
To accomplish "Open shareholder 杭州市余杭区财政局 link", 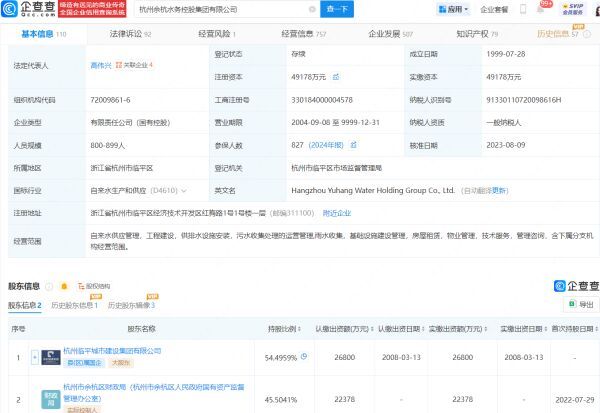I will point(153,393).
